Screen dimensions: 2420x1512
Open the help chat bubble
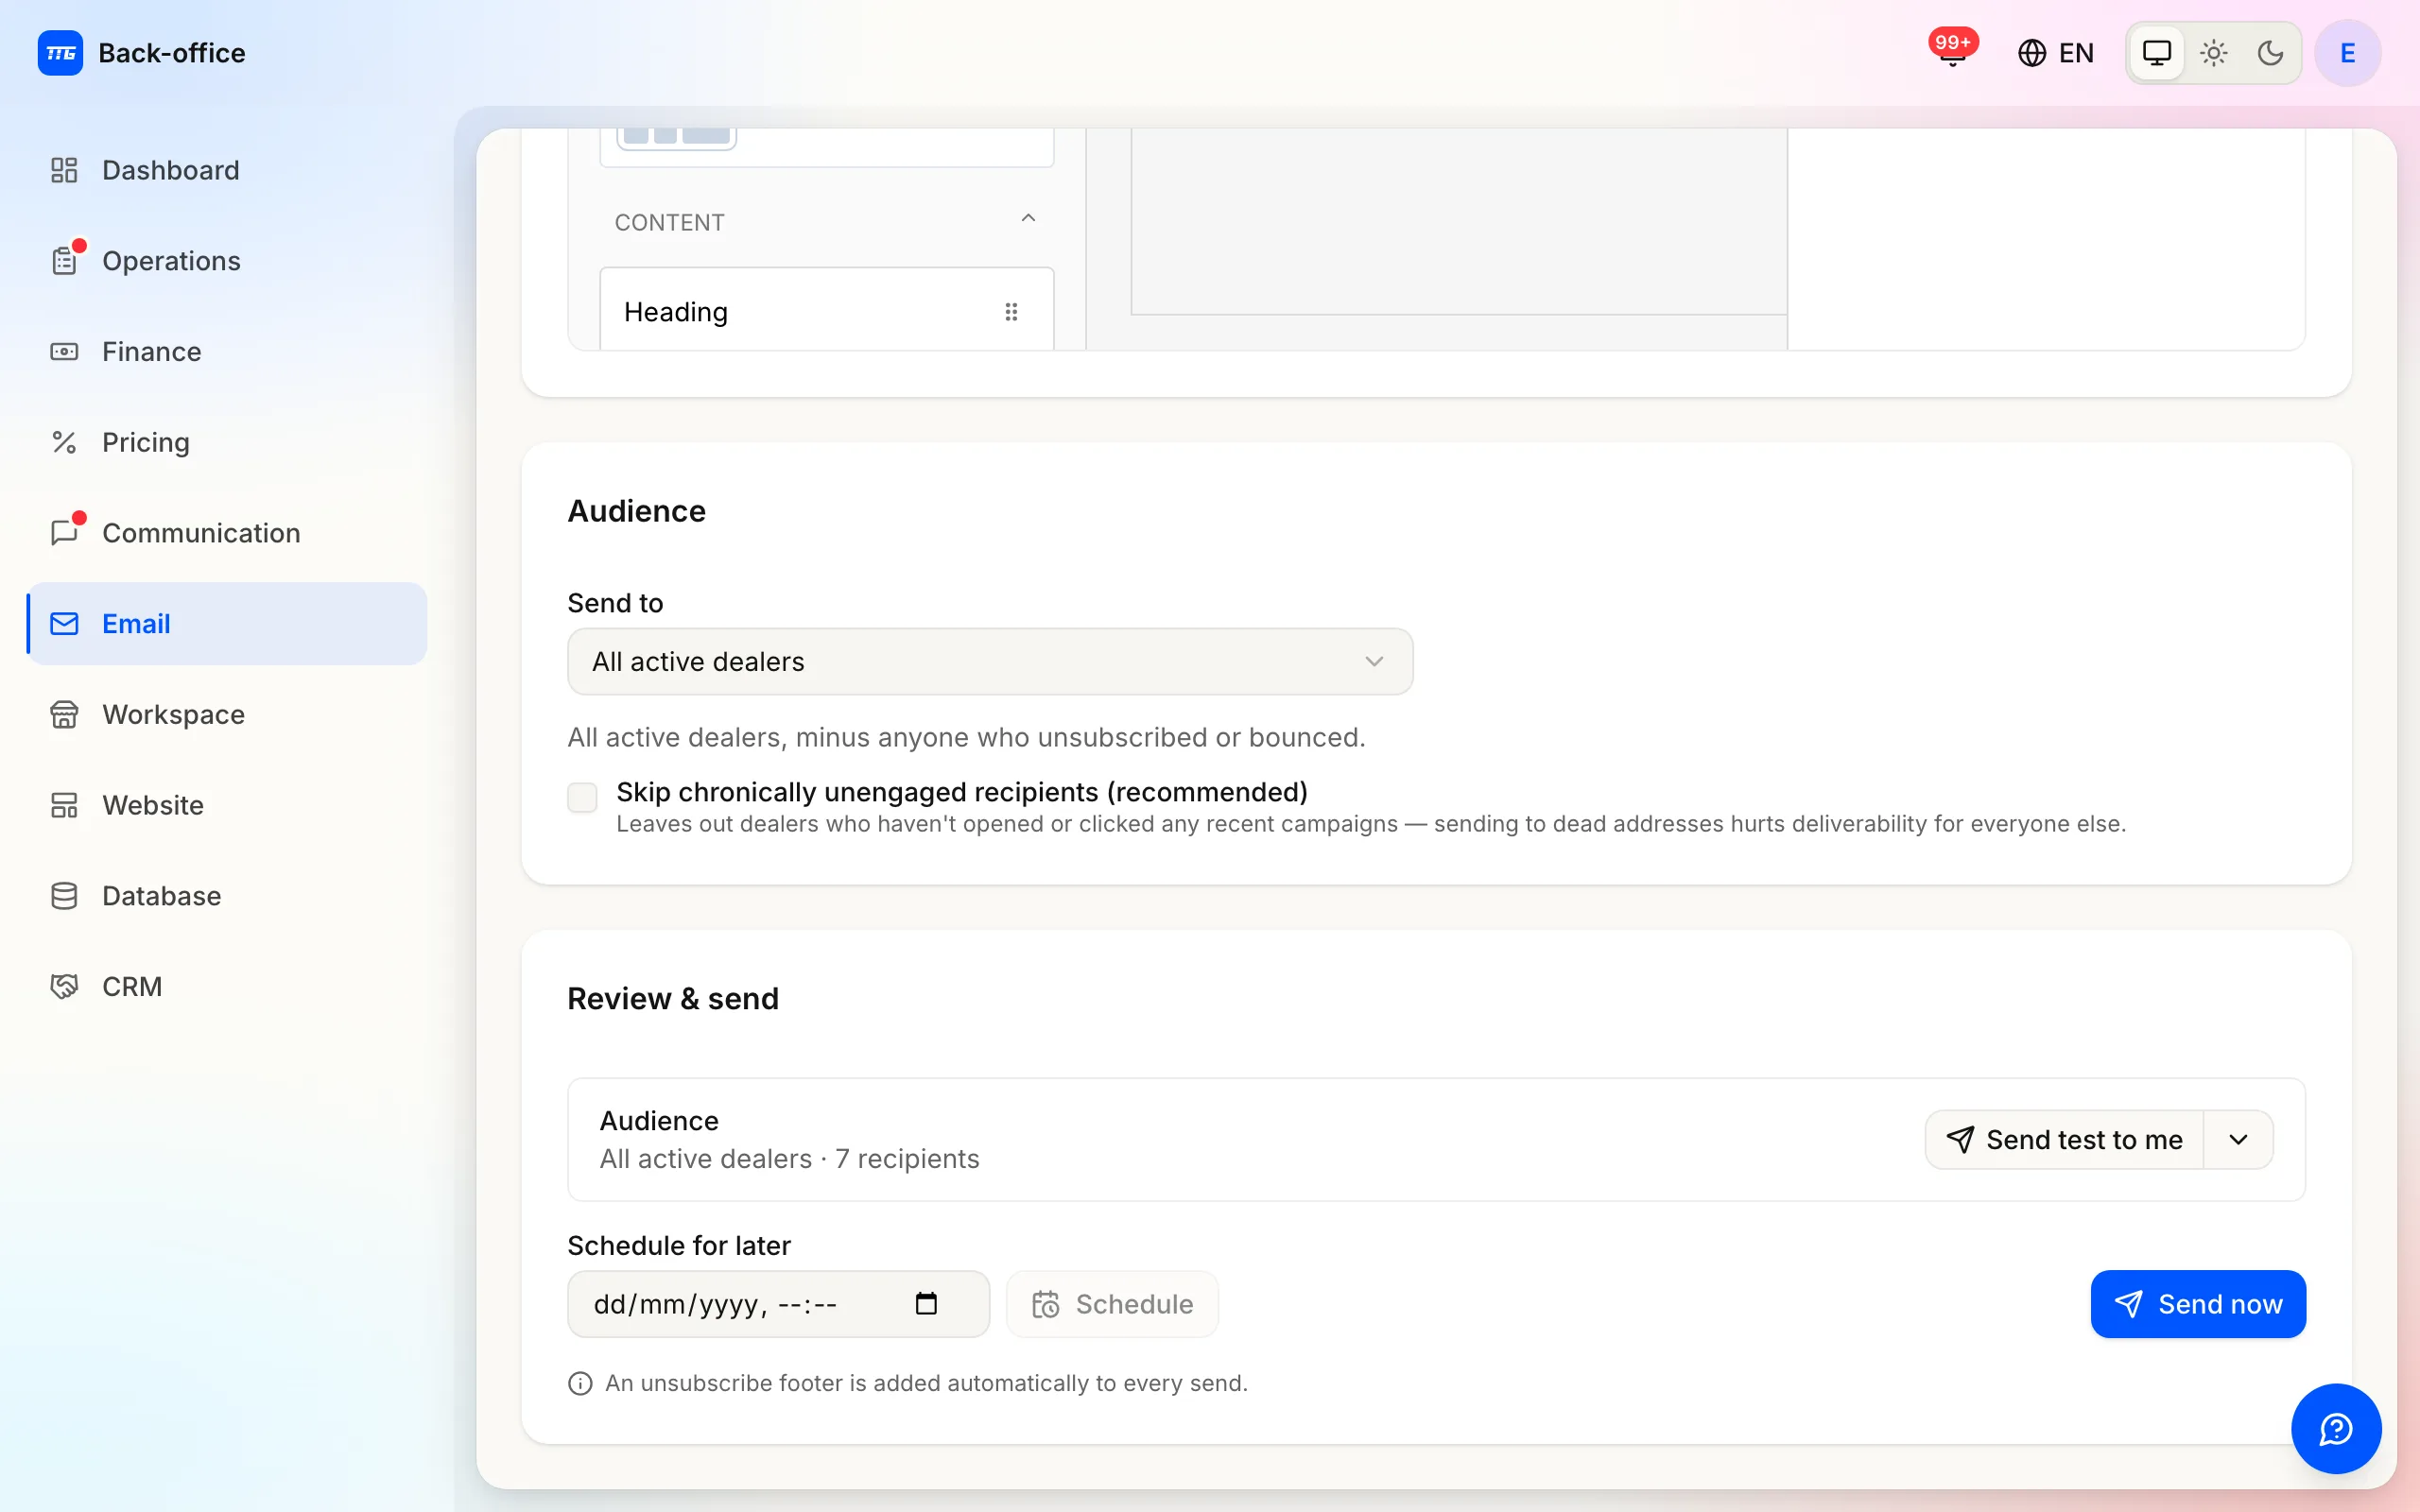(x=2336, y=1428)
